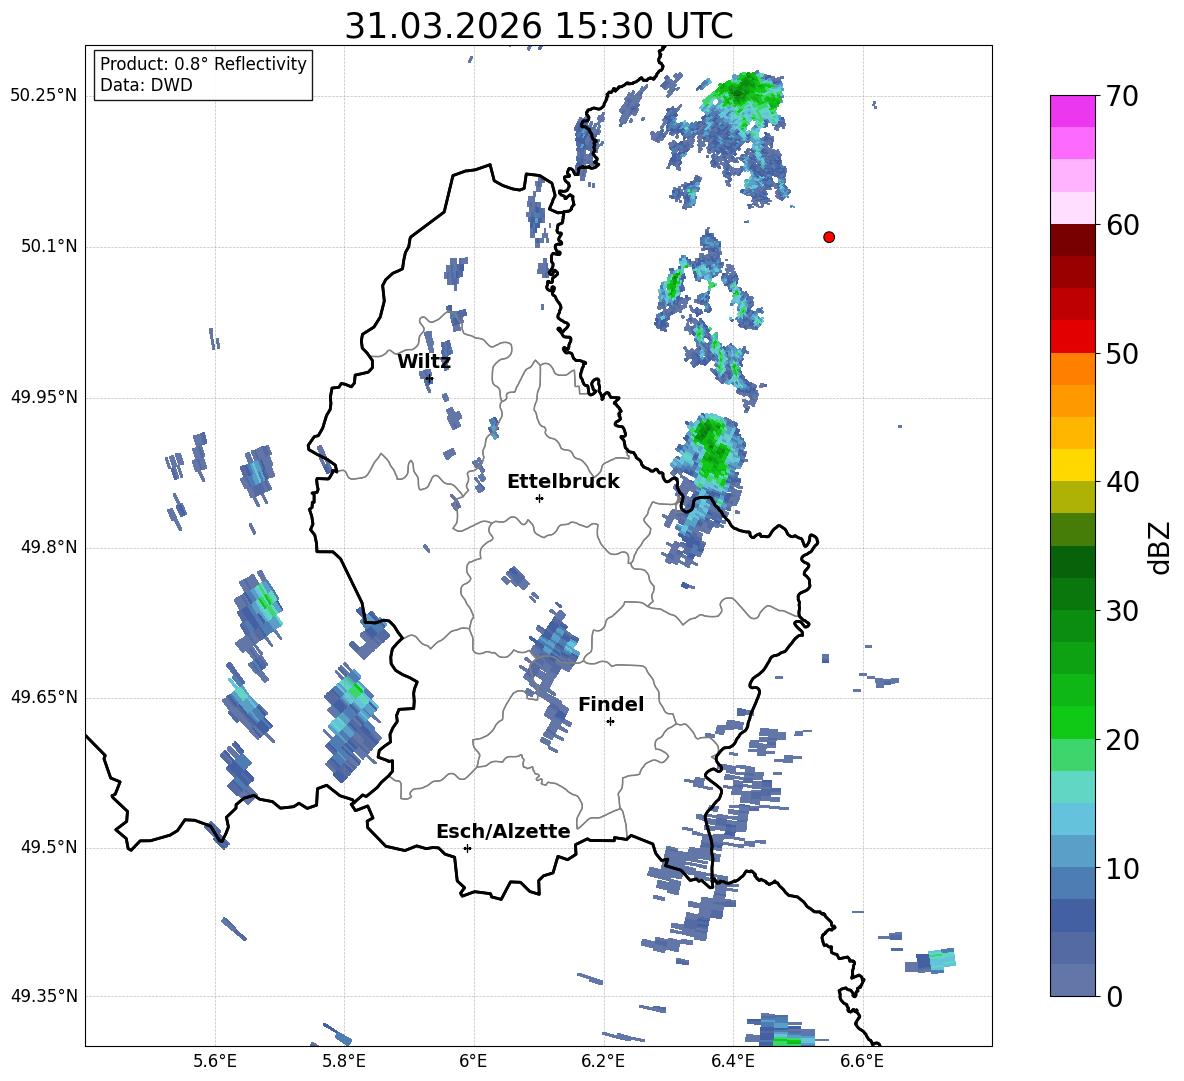
Task: Click the Ettelbruck station cross marker
Action: click(x=539, y=498)
